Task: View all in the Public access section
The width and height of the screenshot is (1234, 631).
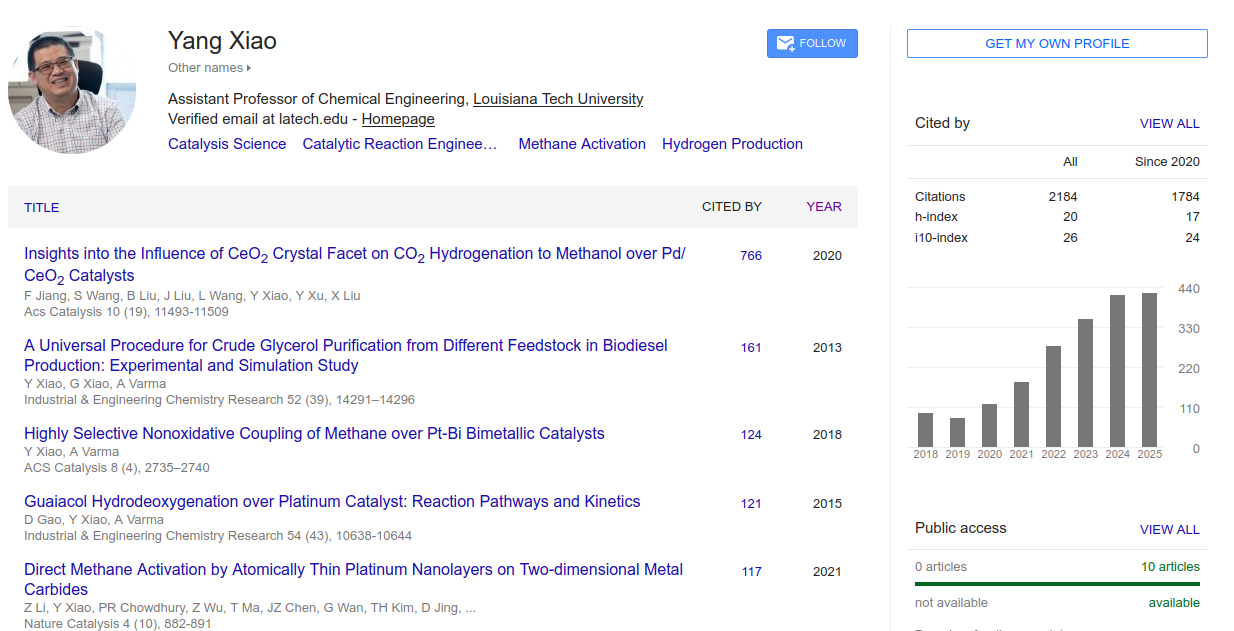Action: pos(1169,530)
